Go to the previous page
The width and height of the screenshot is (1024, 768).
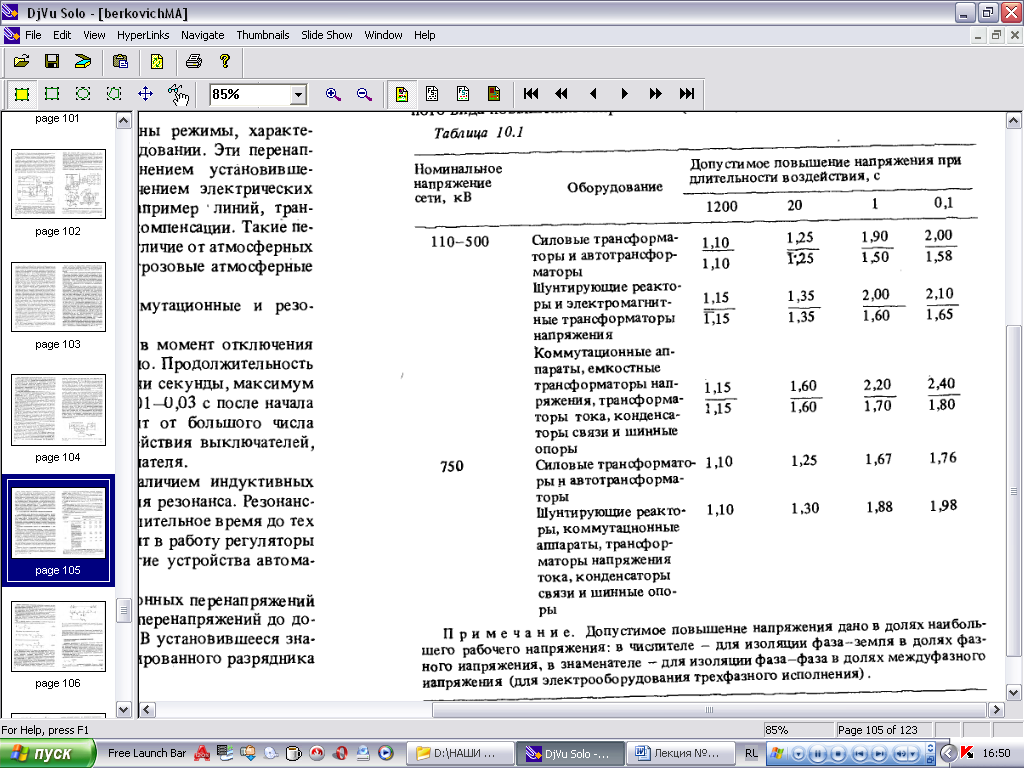(x=593, y=94)
